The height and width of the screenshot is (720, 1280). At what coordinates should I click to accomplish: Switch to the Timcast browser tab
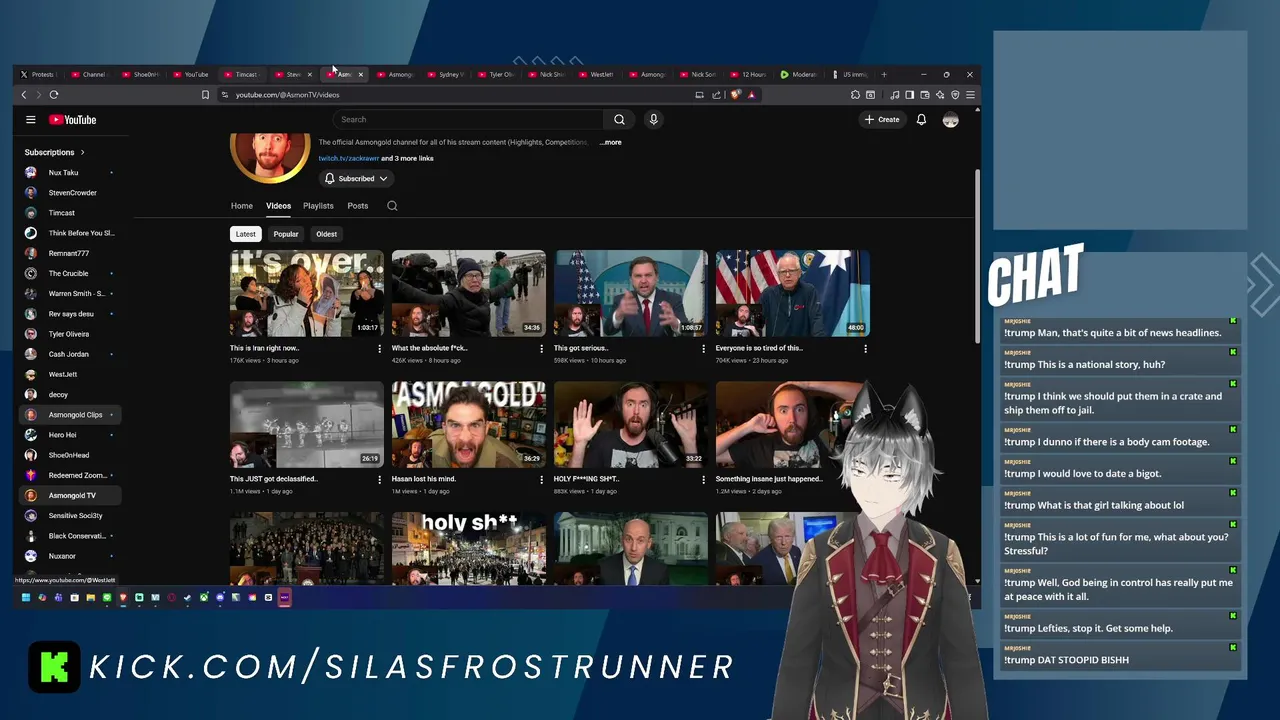click(243, 75)
